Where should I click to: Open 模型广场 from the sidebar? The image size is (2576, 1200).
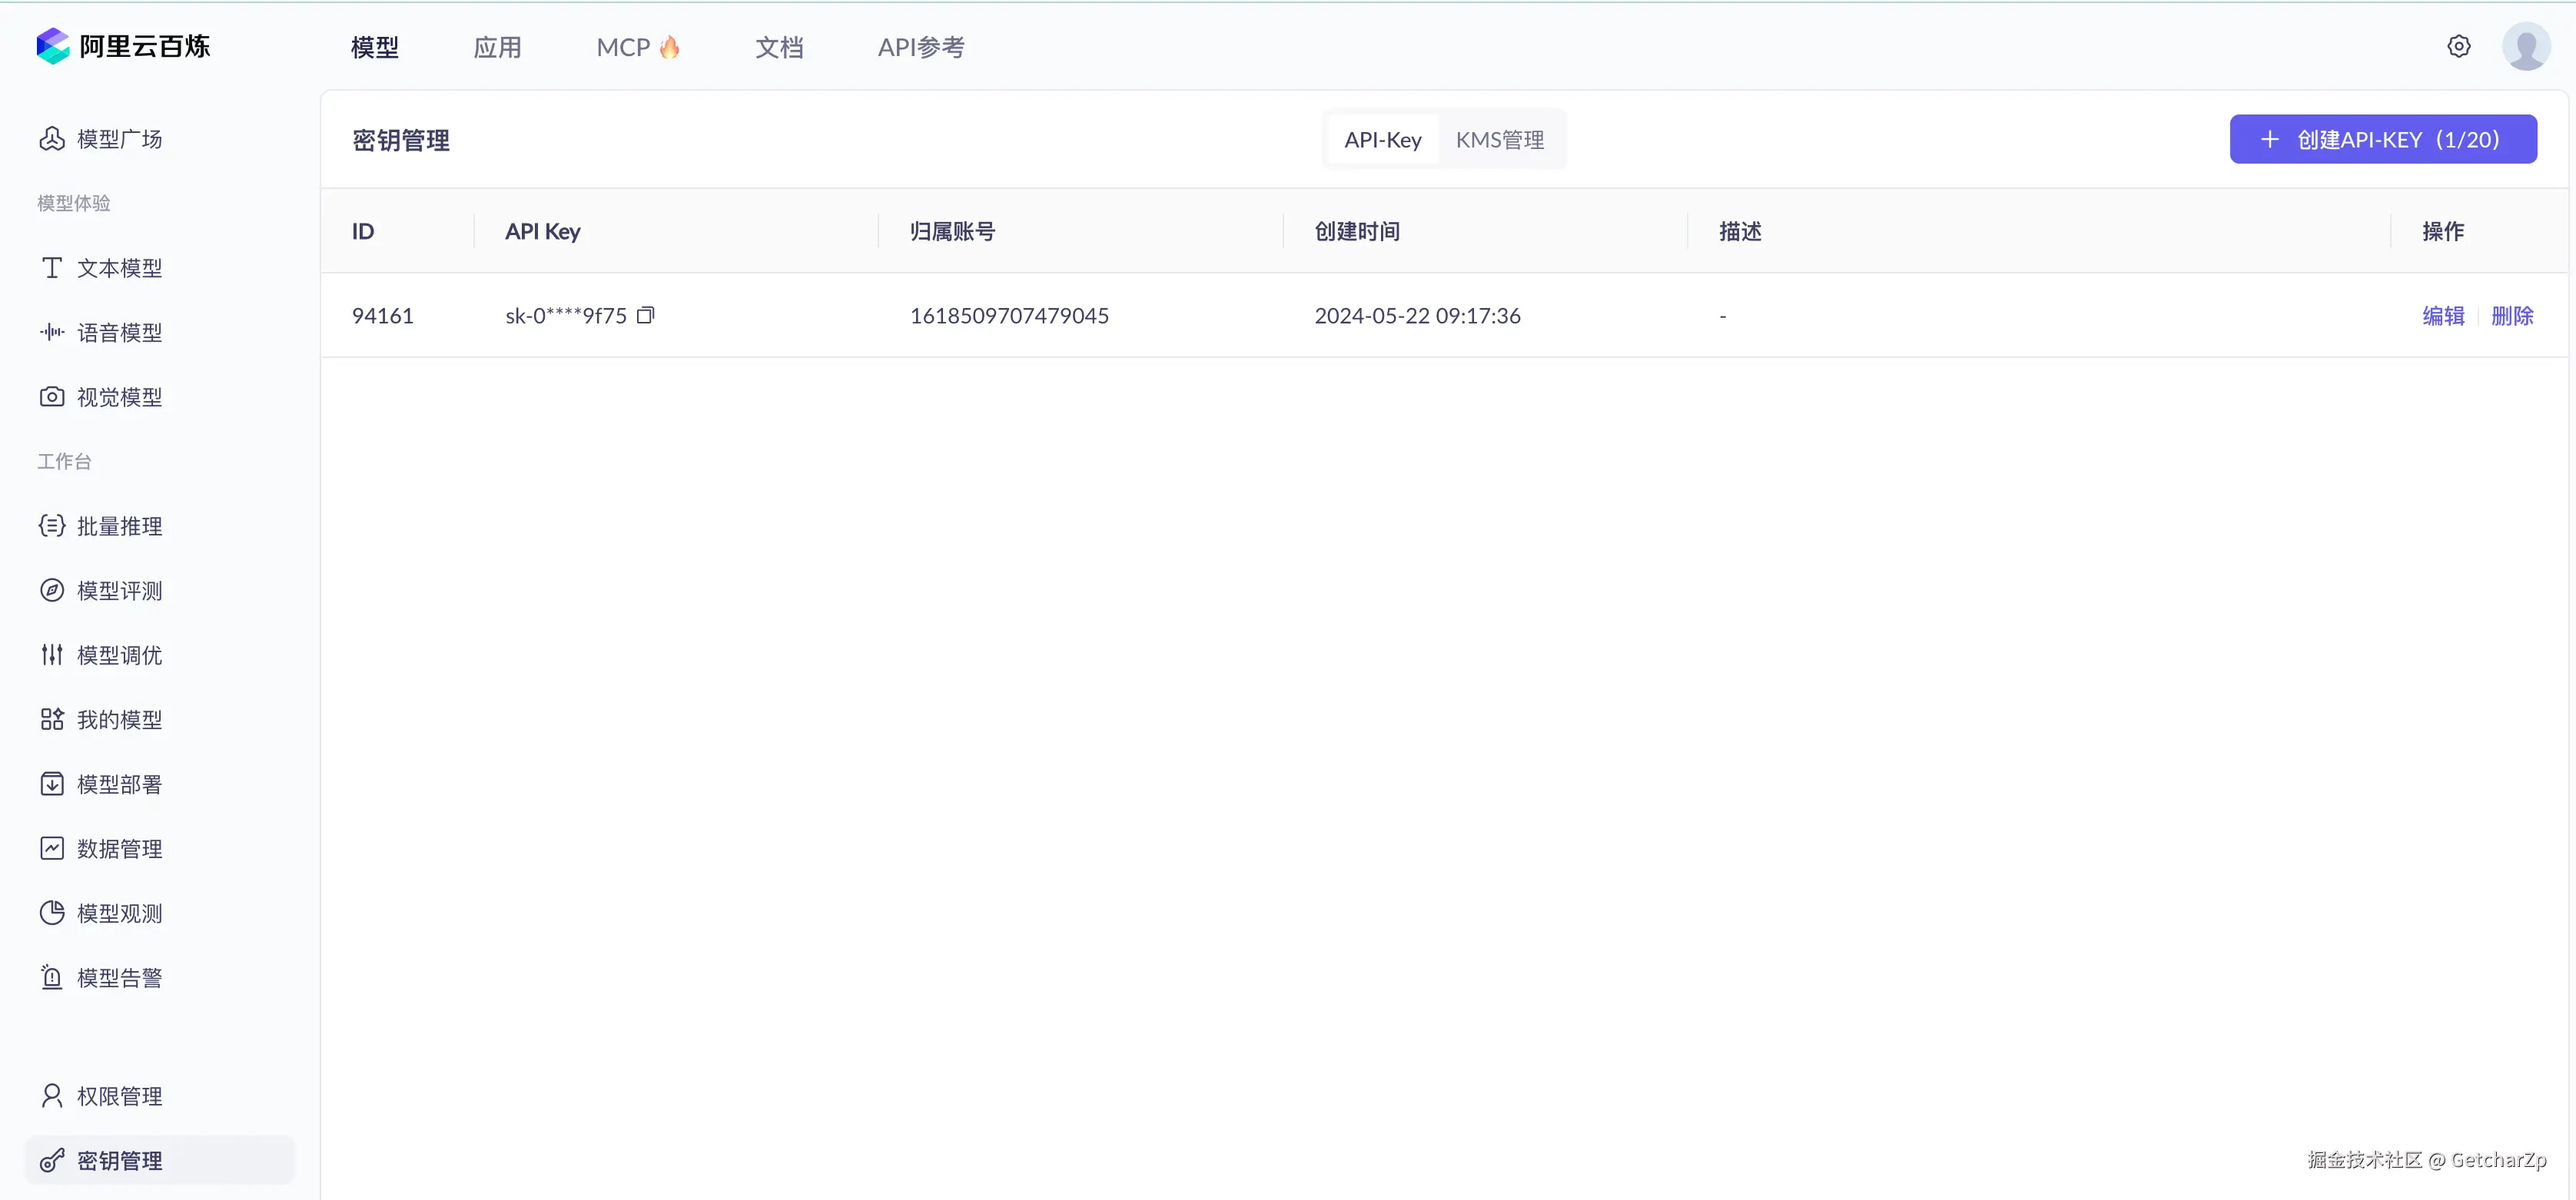pyautogui.click(x=119, y=139)
